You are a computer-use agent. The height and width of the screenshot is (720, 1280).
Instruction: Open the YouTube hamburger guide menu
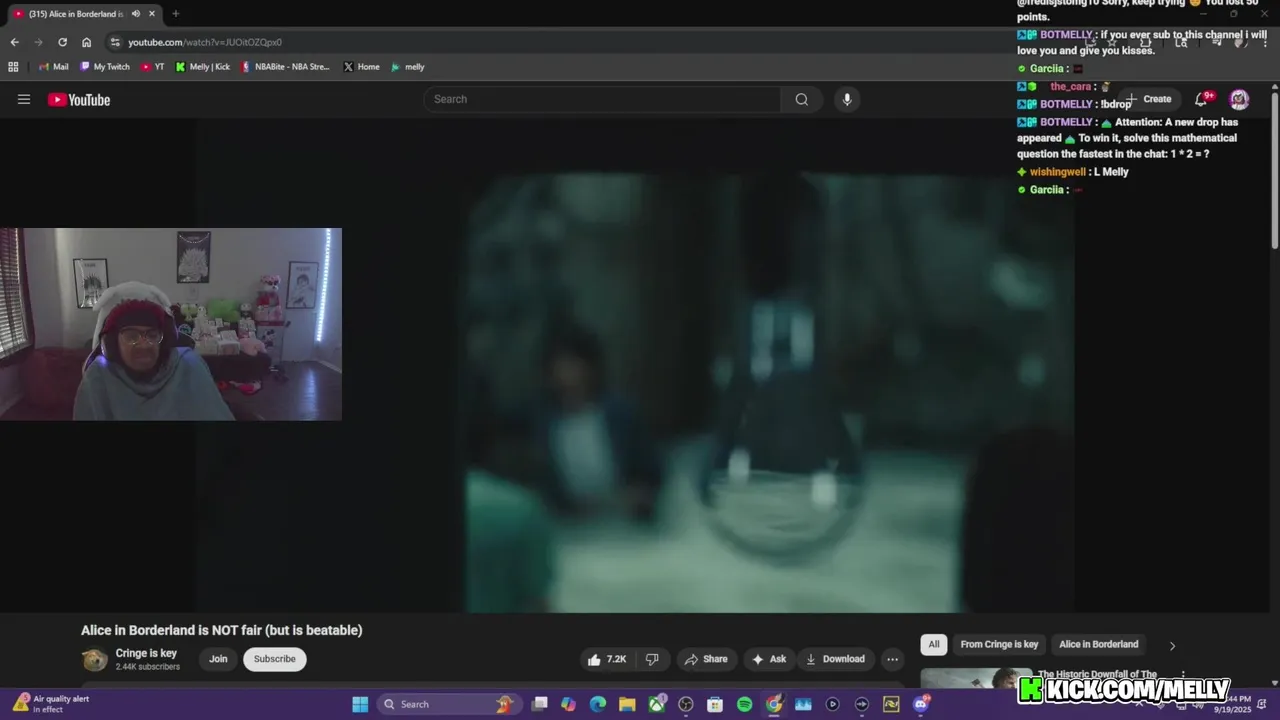tap(24, 99)
